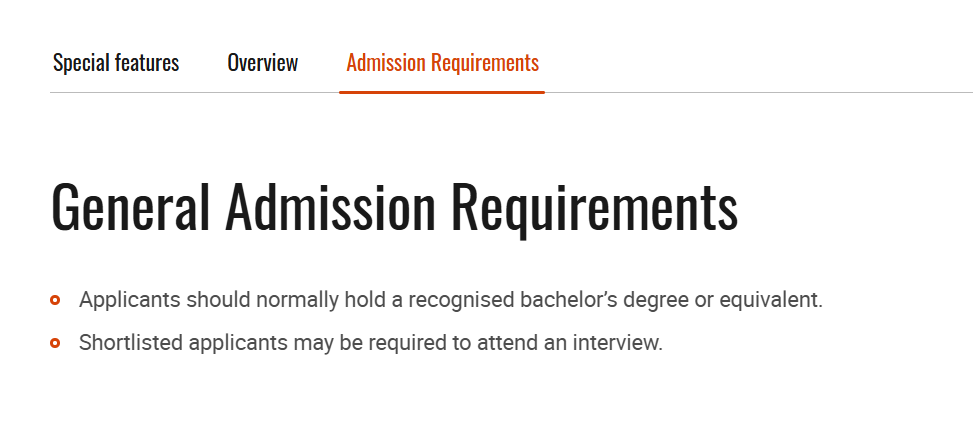This screenshot has height=440, width=973.
Task: Select the Admission Requirements tab
Action: click(442, 63)
